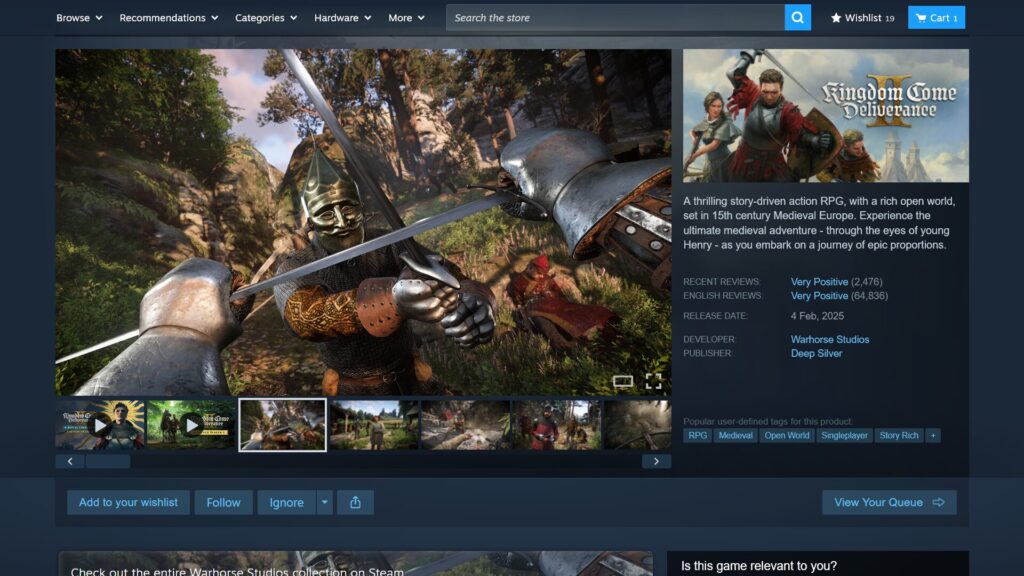Select the Open World tag
This screenshot has height=576, width=1024.
[787, 436]
